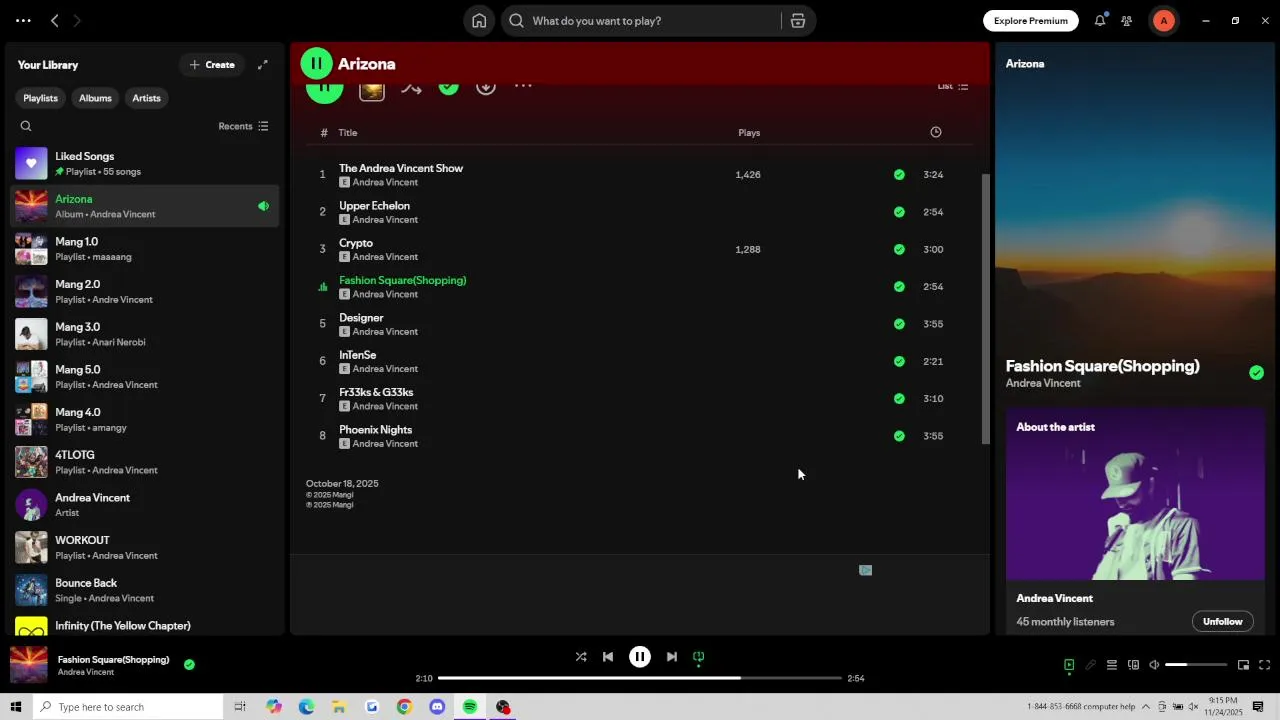Open the Windows Start menu
1280x720 pixels.
pyautogui.click(x=16, y=707)
